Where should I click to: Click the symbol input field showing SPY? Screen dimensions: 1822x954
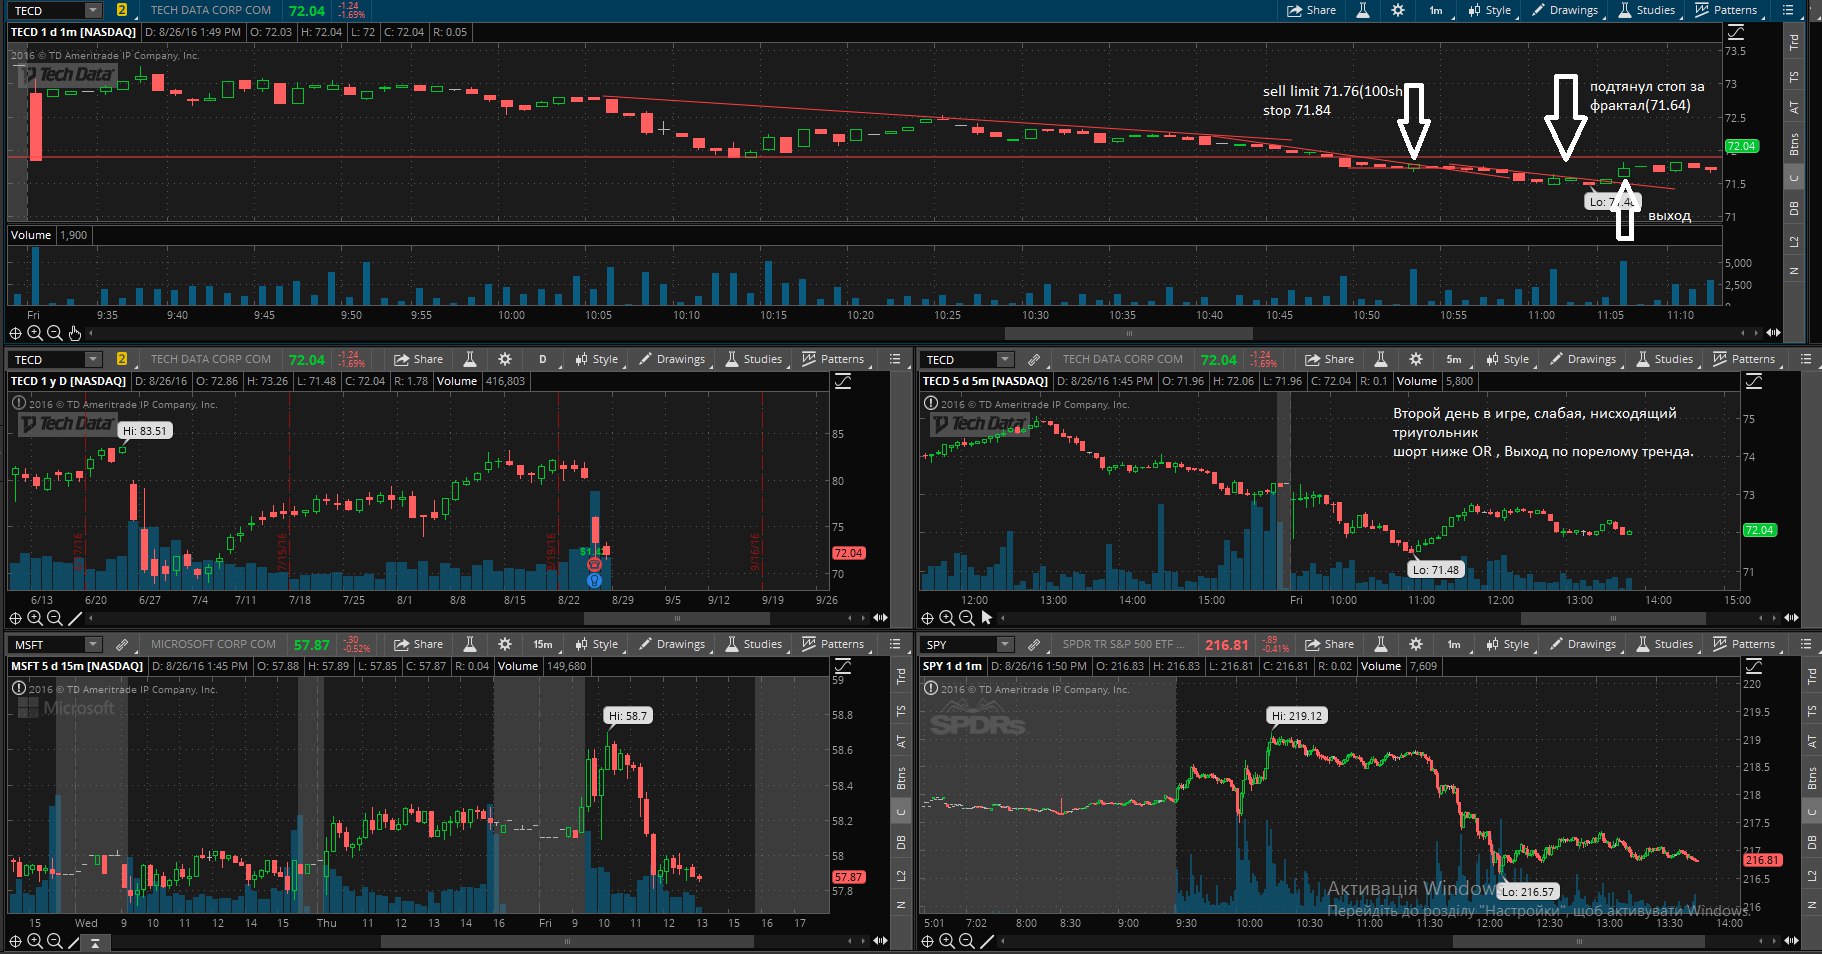point(957,644)
